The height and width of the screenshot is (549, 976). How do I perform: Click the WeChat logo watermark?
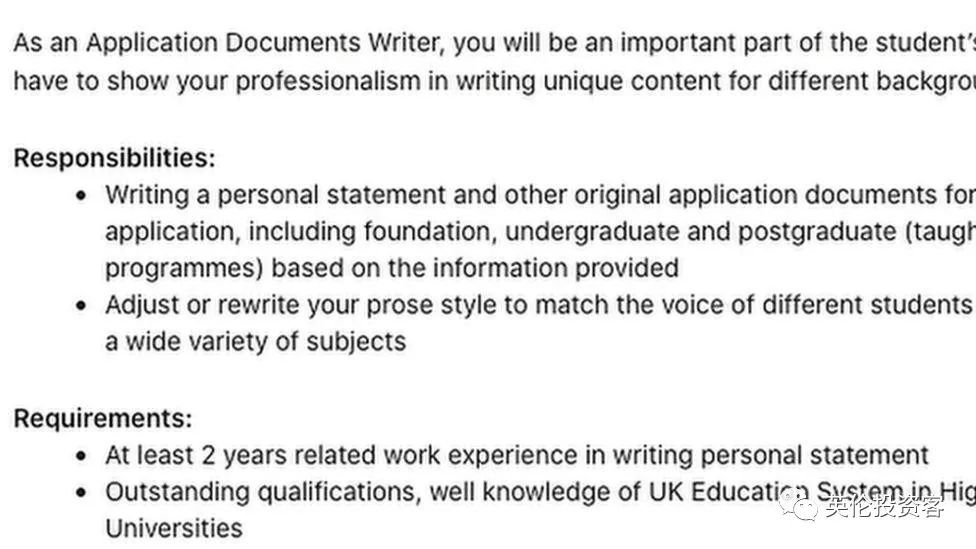pyautogui.click(x=799, y=505)
